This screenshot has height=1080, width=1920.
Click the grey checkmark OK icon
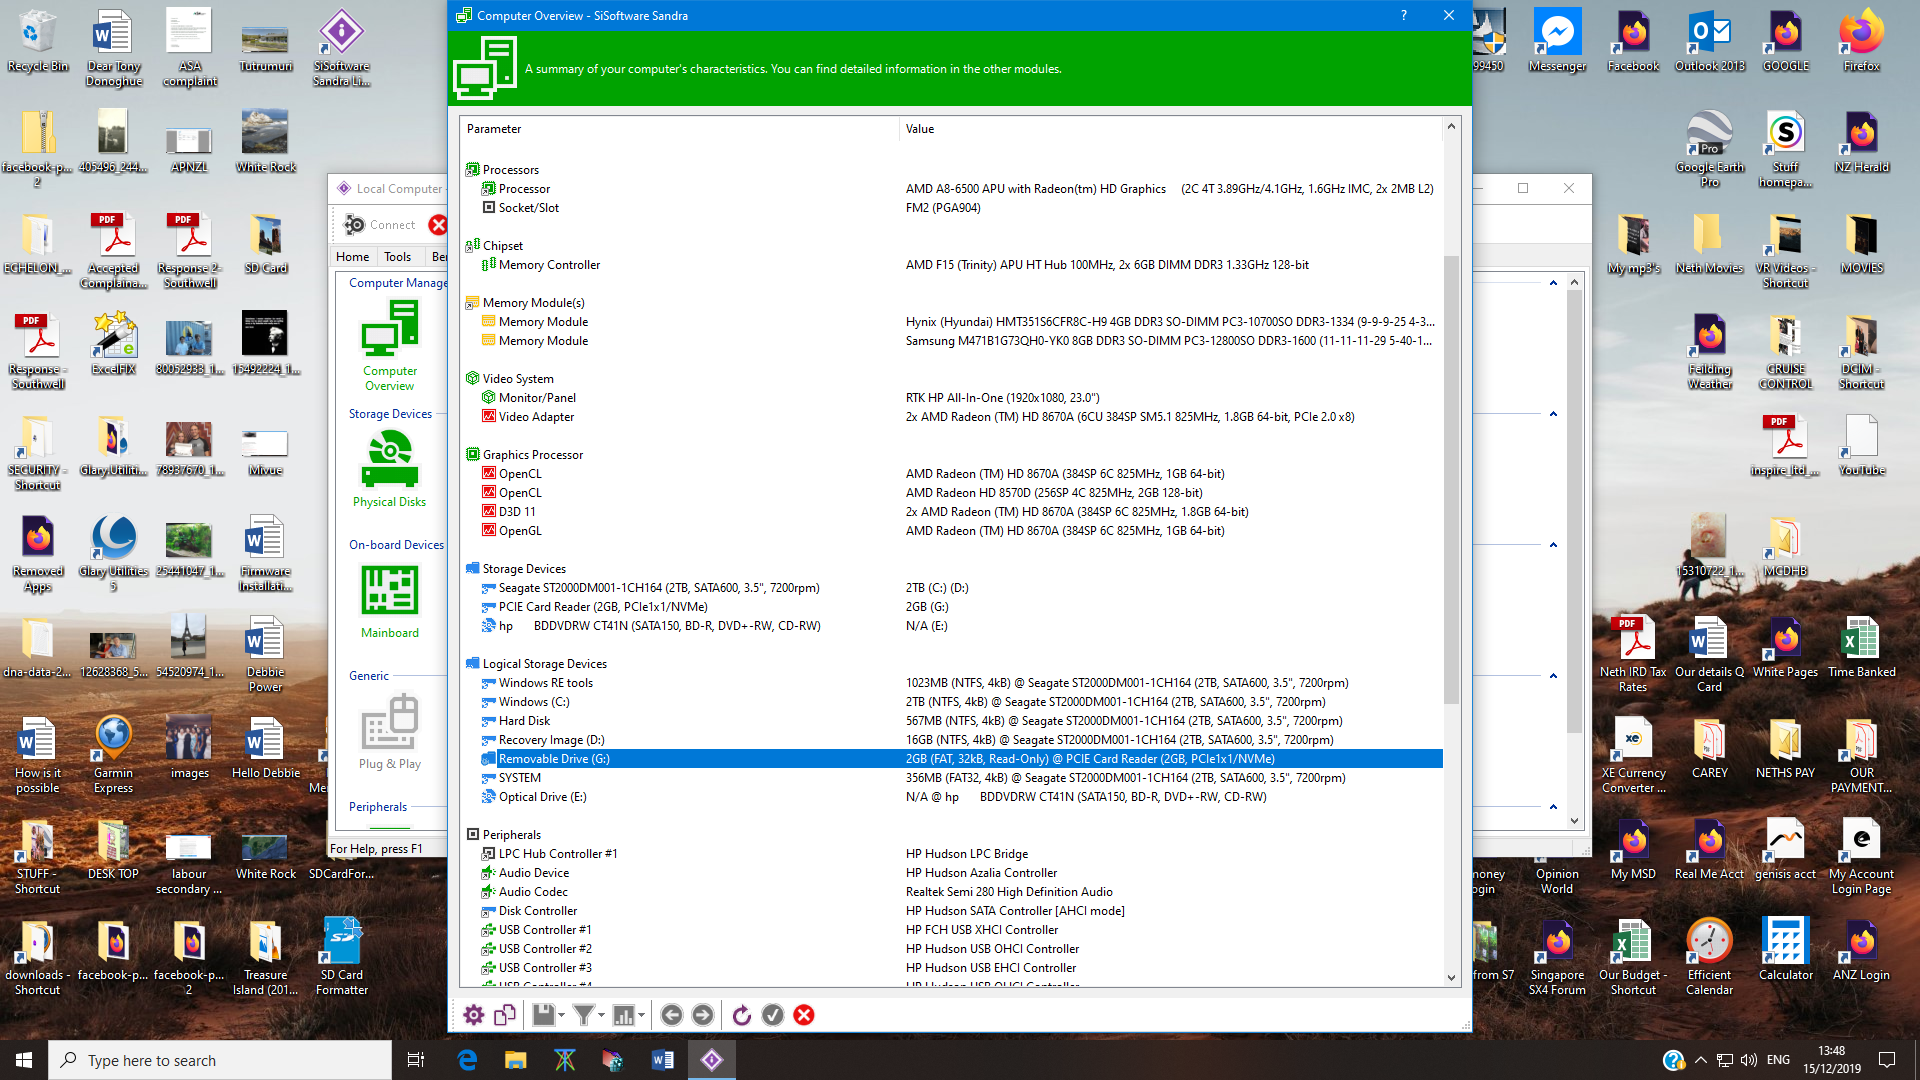[x=773, y=1015]
